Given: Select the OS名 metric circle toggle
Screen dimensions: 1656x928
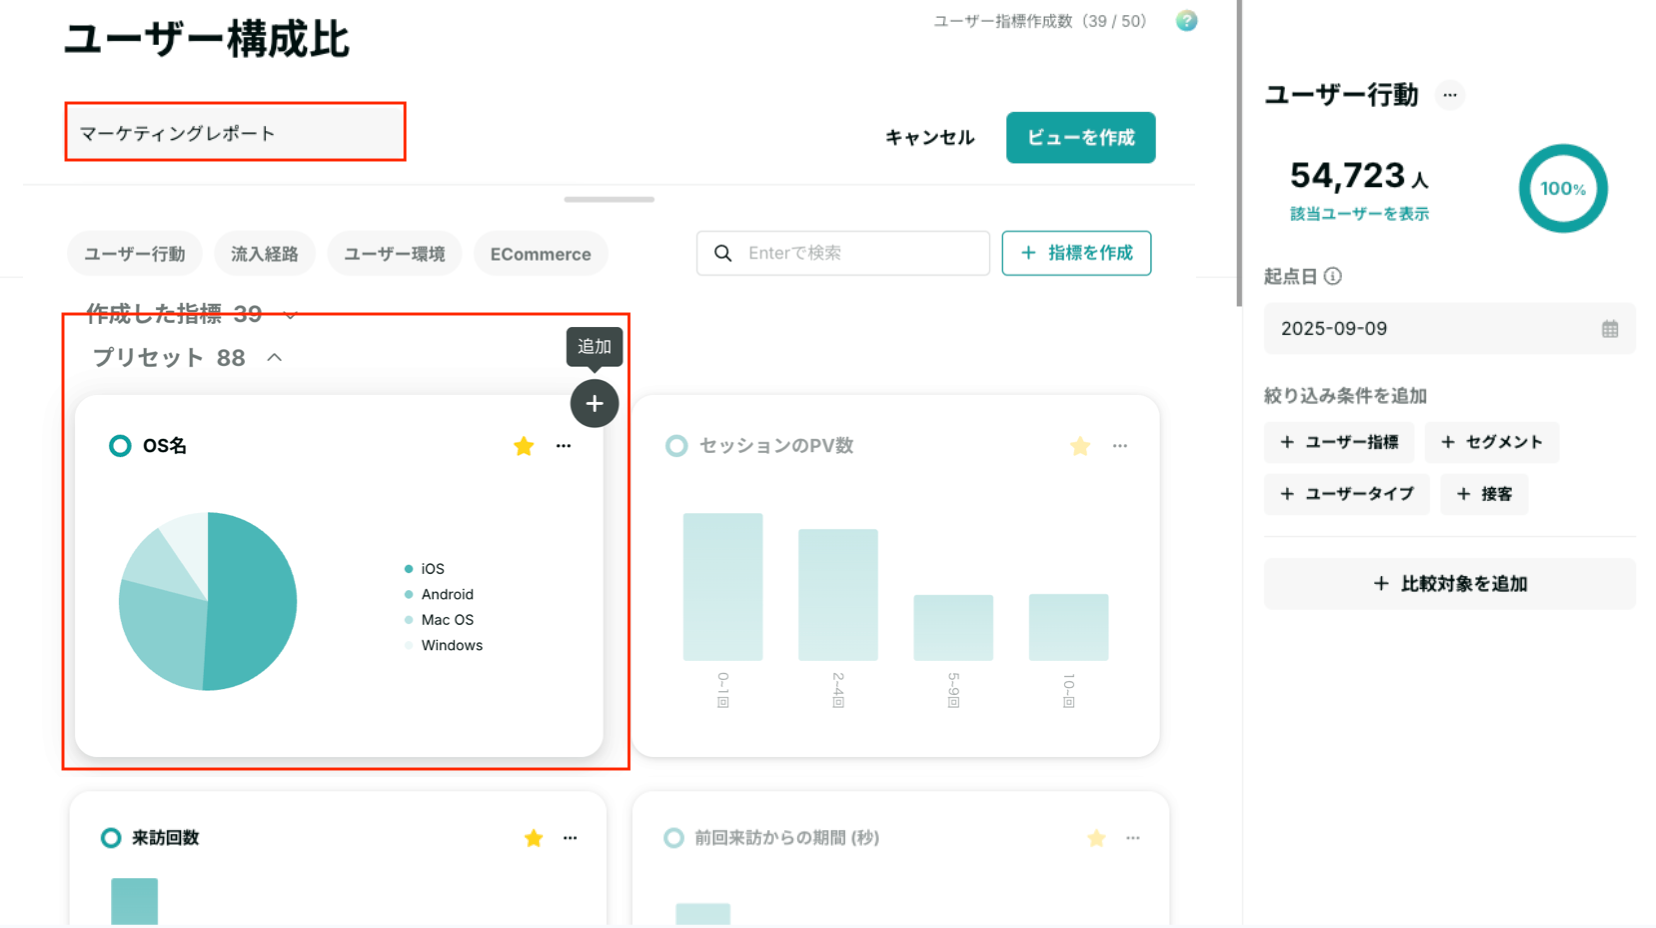Looking at the screenshot, I should coord(120,446).
